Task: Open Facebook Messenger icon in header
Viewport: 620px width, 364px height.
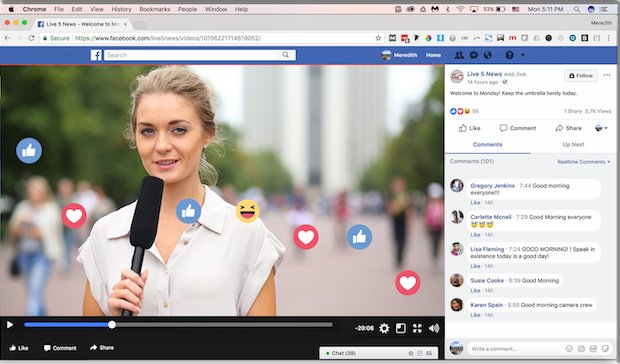Action: (x=474, y=55)
